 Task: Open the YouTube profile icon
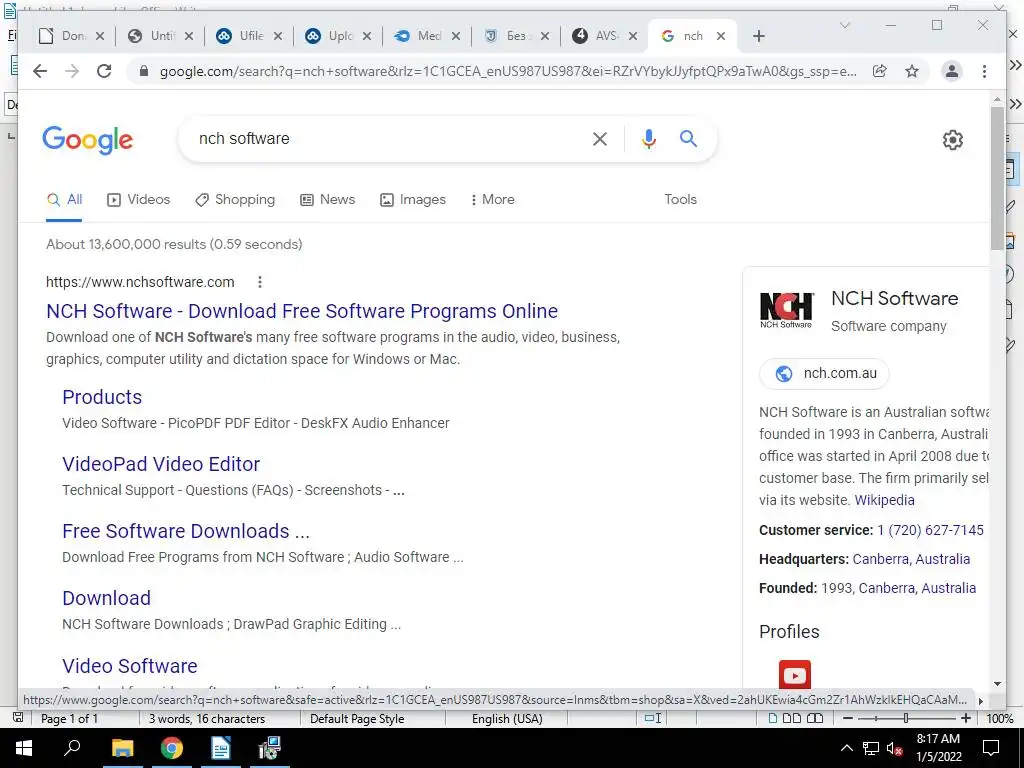pos(795,675)
